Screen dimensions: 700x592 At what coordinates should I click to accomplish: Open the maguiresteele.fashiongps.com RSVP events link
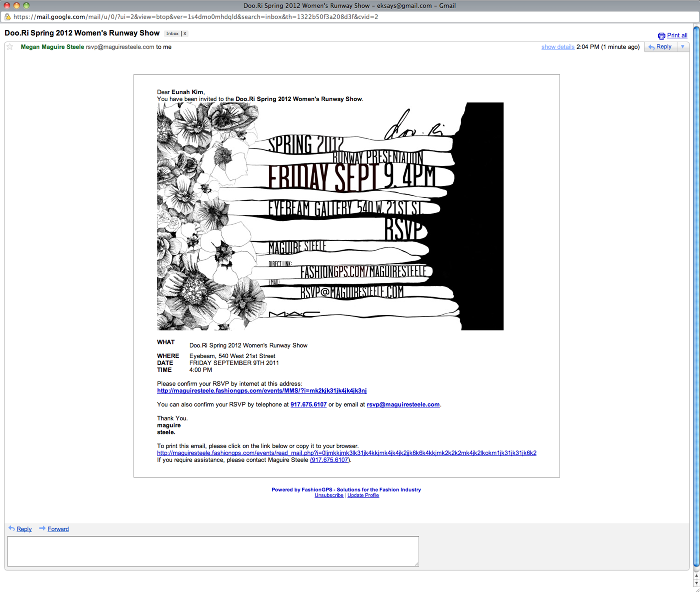click(x=262, y=391)
